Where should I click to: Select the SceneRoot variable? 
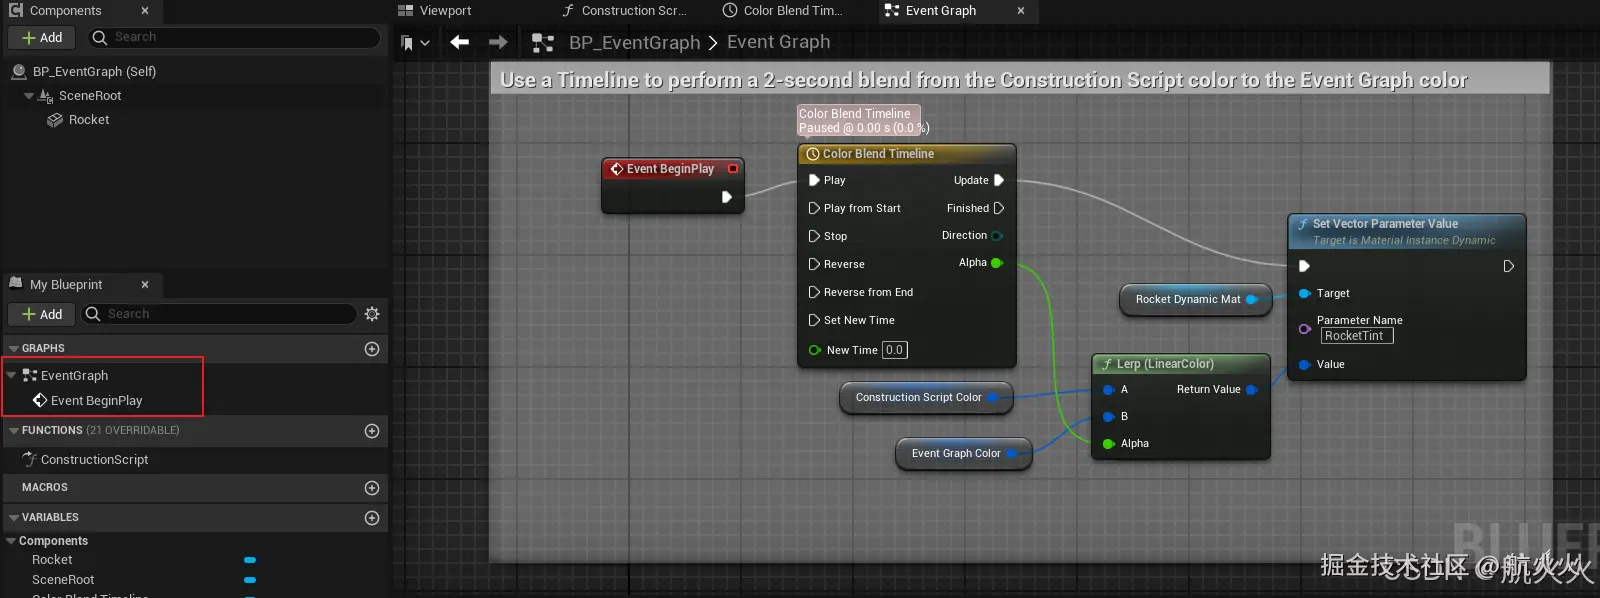pyautogui.click(x=63, y=580)
